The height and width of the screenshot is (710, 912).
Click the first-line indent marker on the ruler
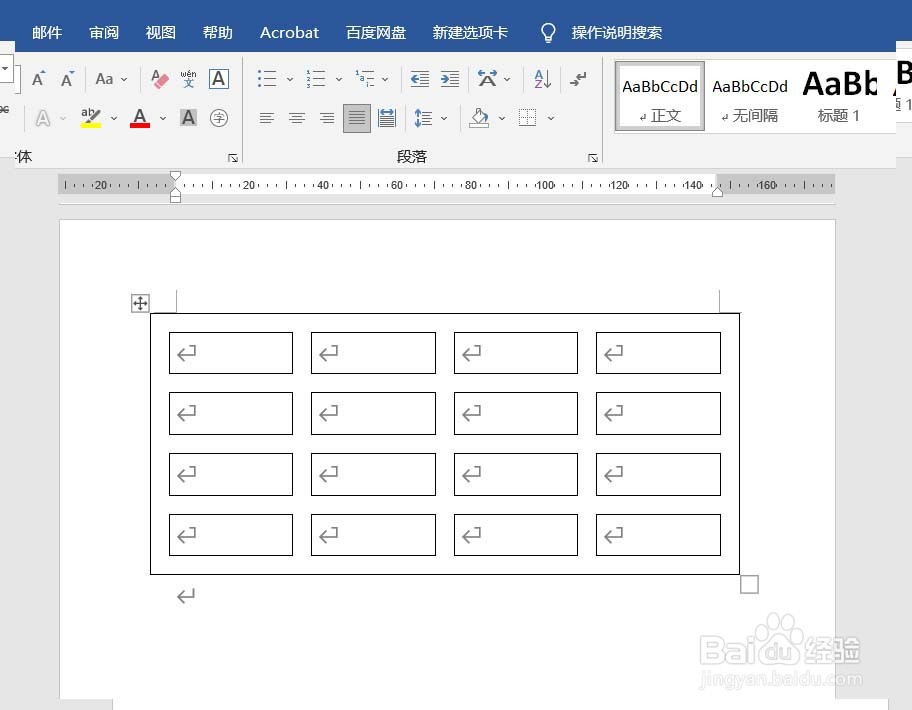pos(175,176)
